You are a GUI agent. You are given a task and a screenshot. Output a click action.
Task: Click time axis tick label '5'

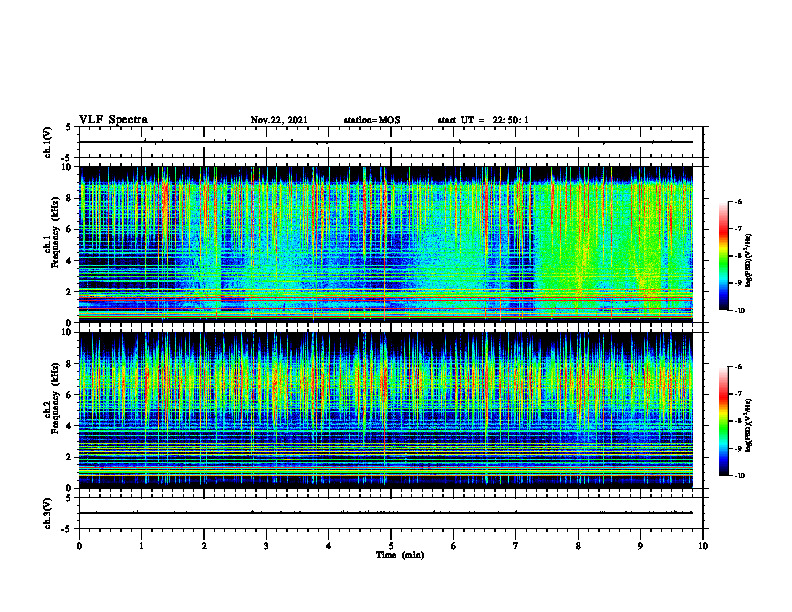tap(391, 546)
